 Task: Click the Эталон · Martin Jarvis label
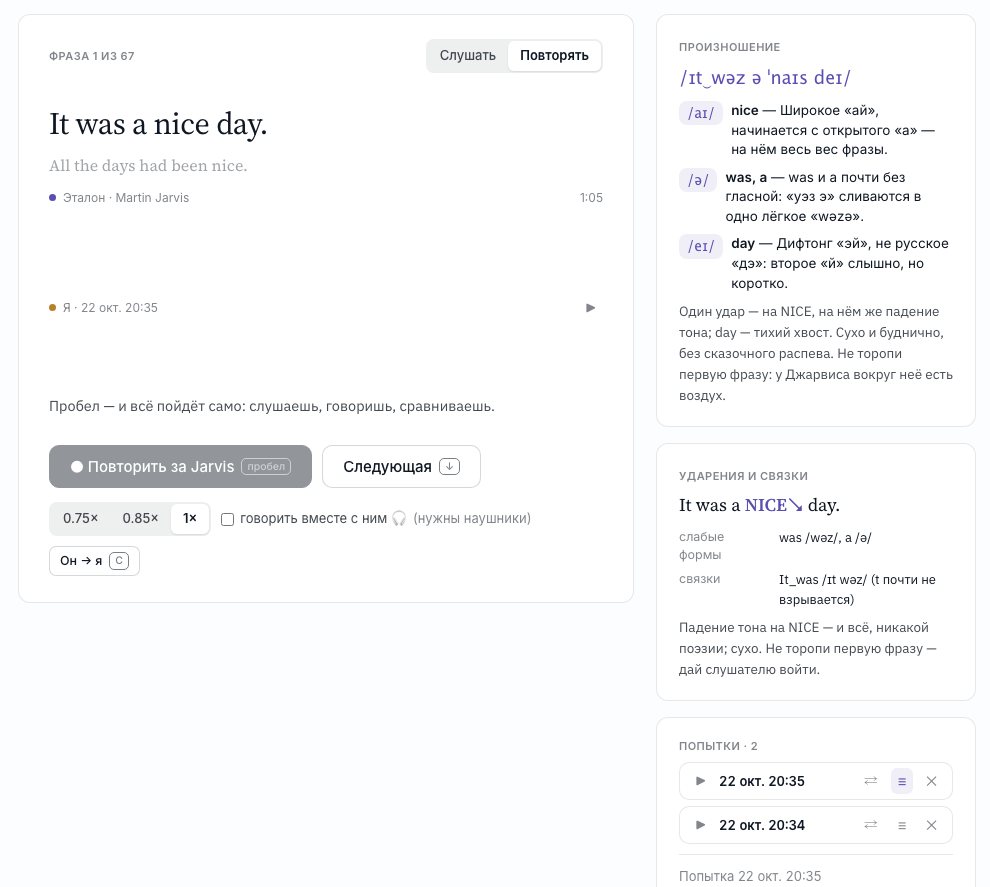(126, 198)
